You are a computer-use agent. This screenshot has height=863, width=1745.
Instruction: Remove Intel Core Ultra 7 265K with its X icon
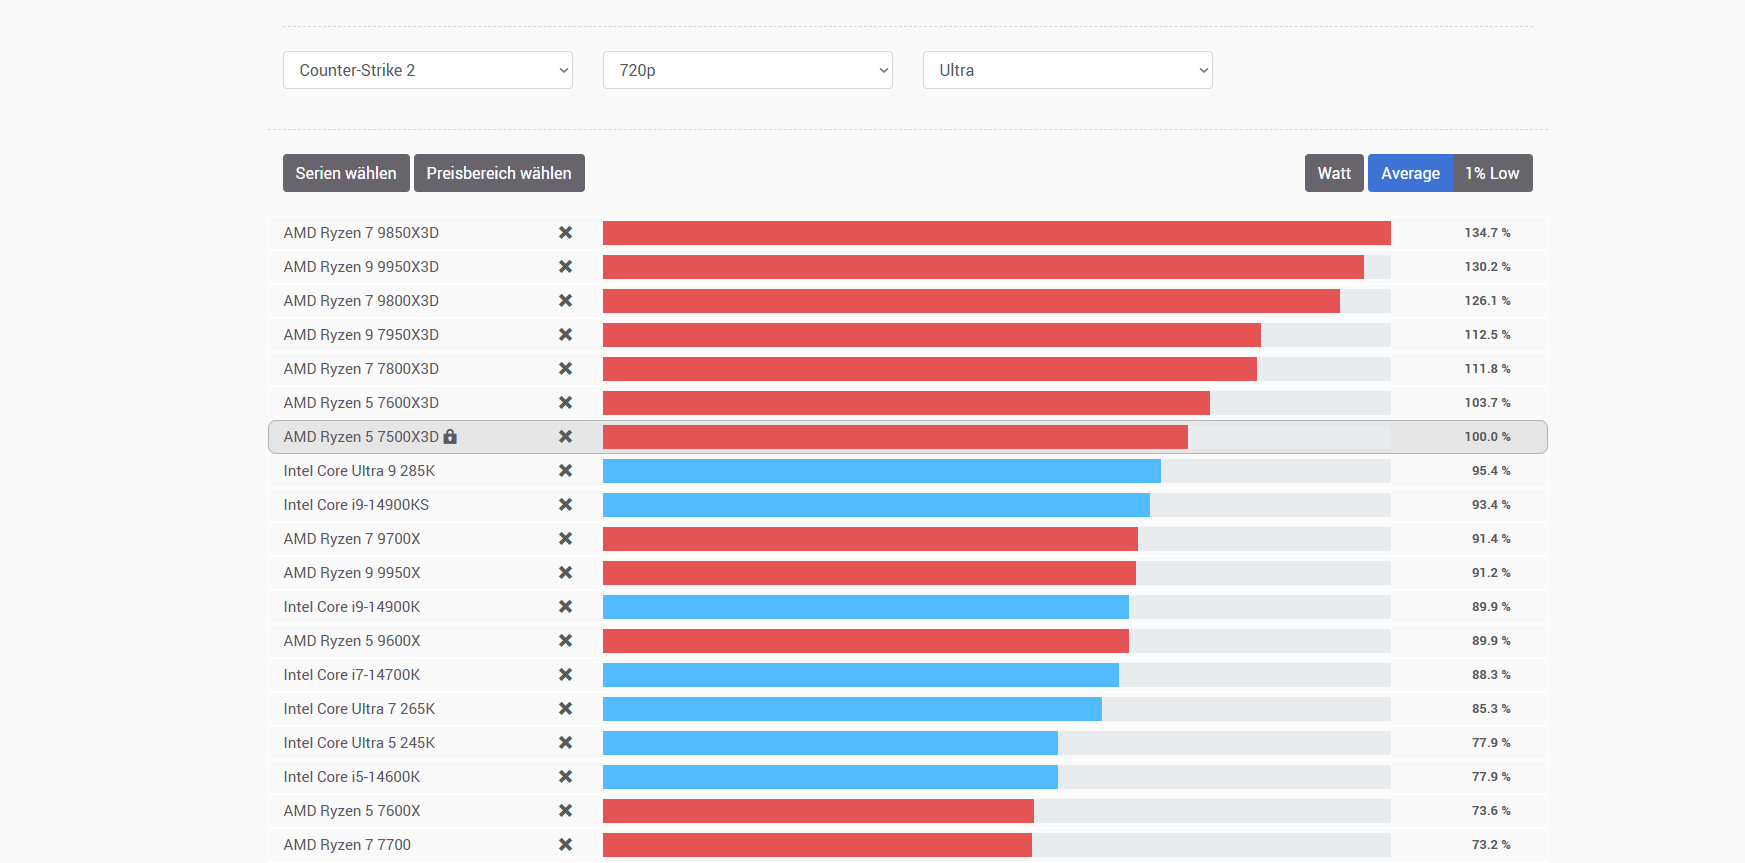(565, 709)
